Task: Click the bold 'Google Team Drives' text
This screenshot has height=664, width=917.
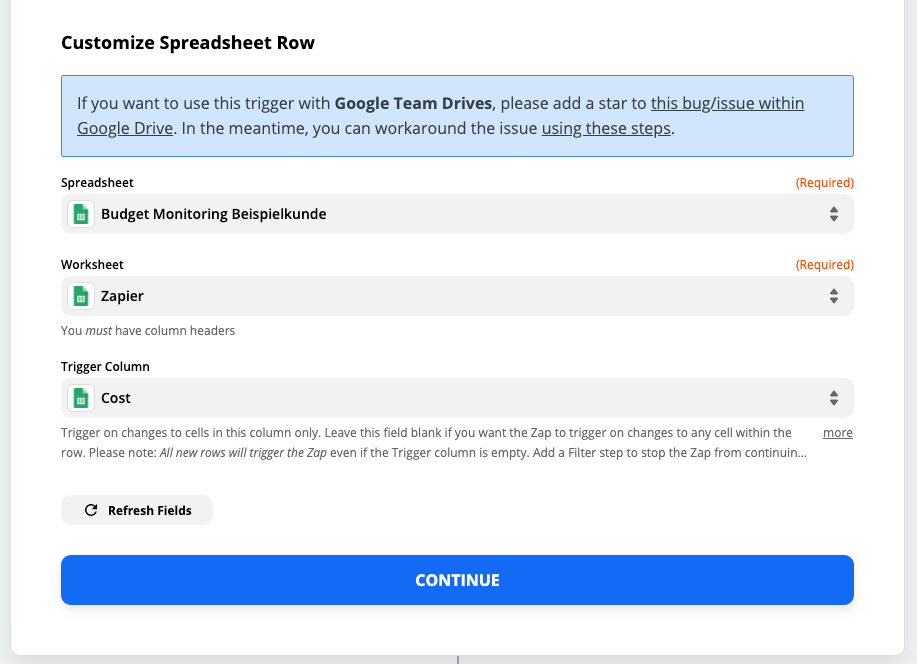Action: click(x=413, y=104)
